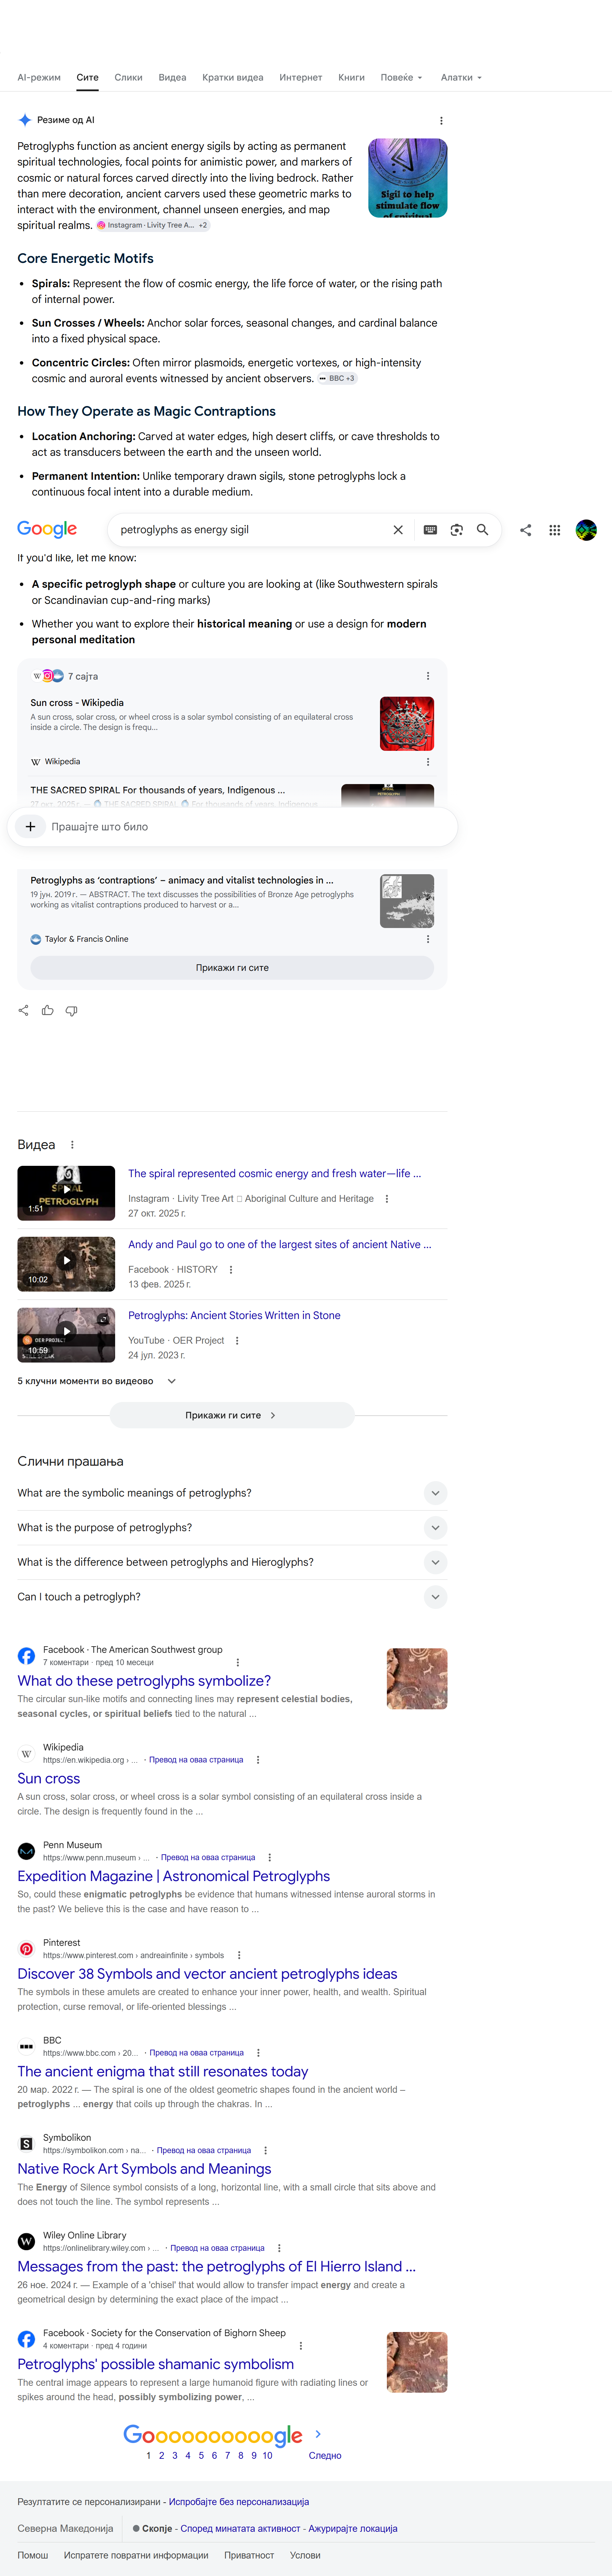Open options for the BBC result
This screenshot has height=2576, width=612.
(258, 2053)
